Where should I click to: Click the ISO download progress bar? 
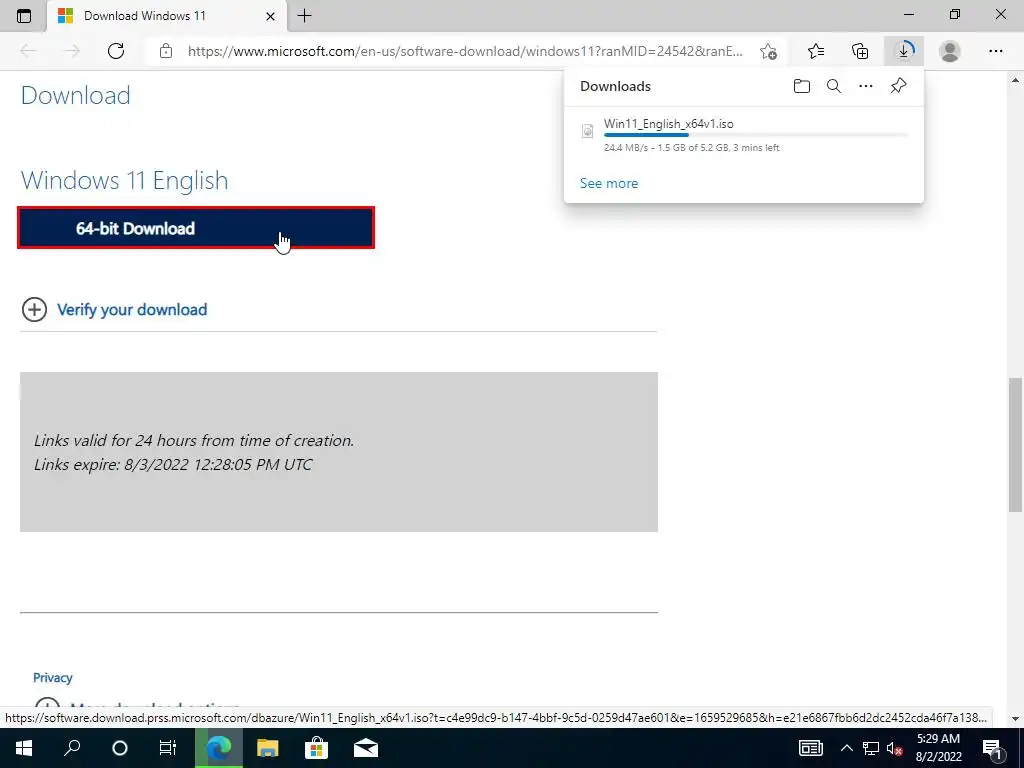pos(756,135)
